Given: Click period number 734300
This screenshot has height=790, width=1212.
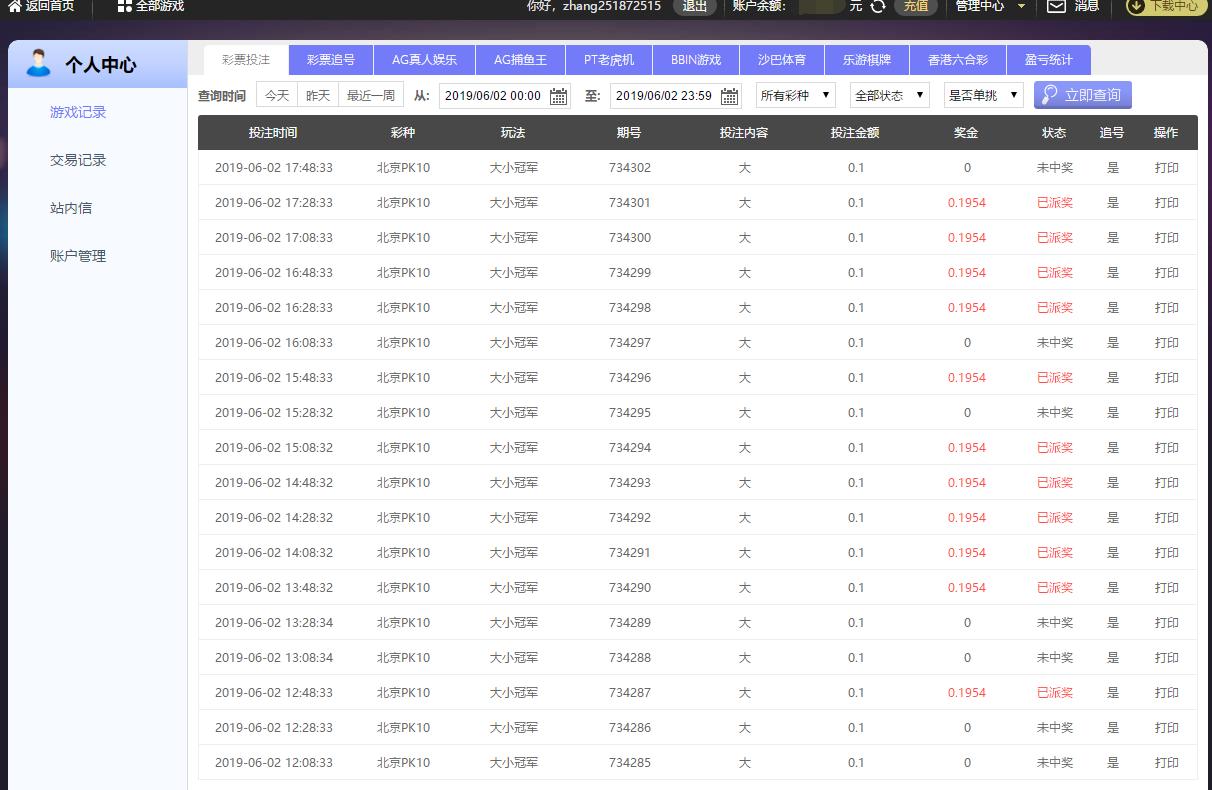Looking at the screenshot, I should (x=630, y=238).
